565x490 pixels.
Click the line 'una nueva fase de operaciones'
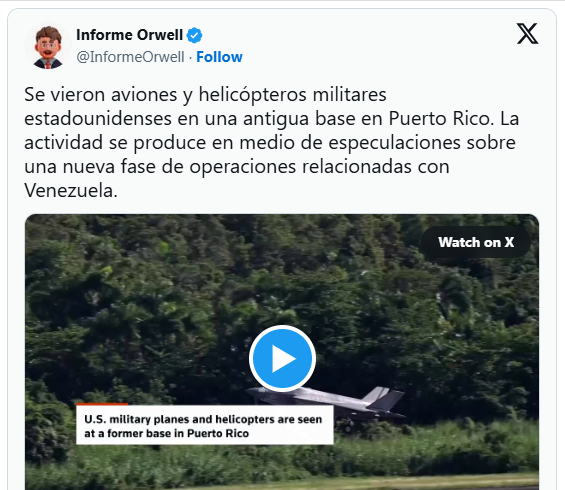point(237,167)
